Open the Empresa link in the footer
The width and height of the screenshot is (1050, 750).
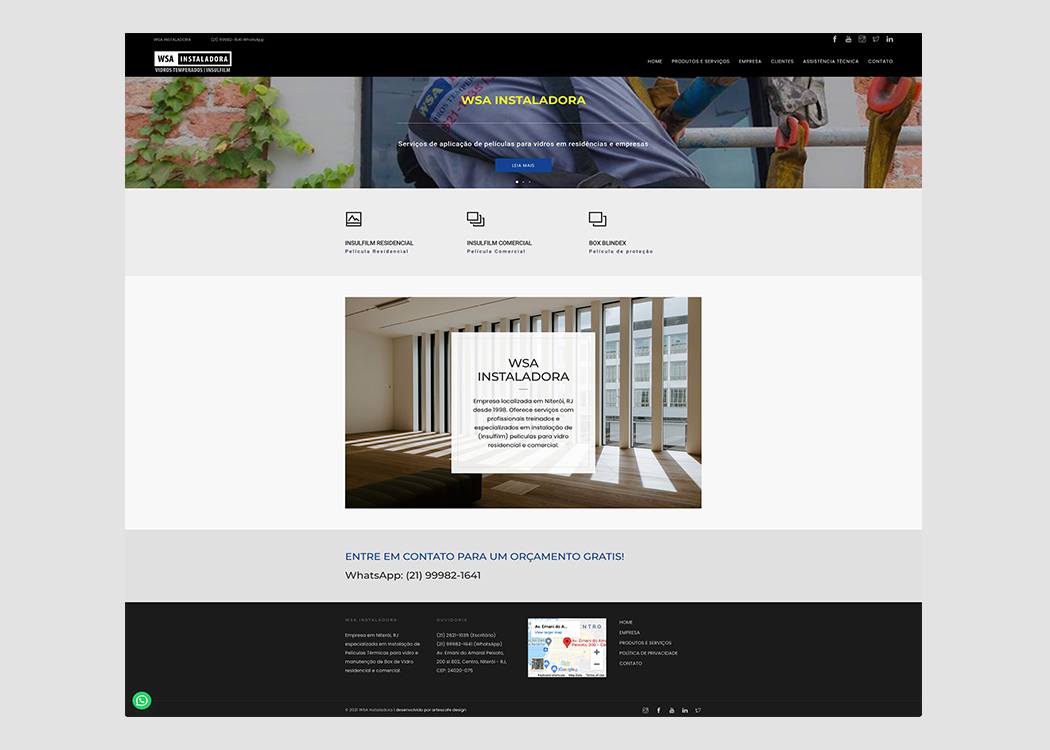pos(629,633)
